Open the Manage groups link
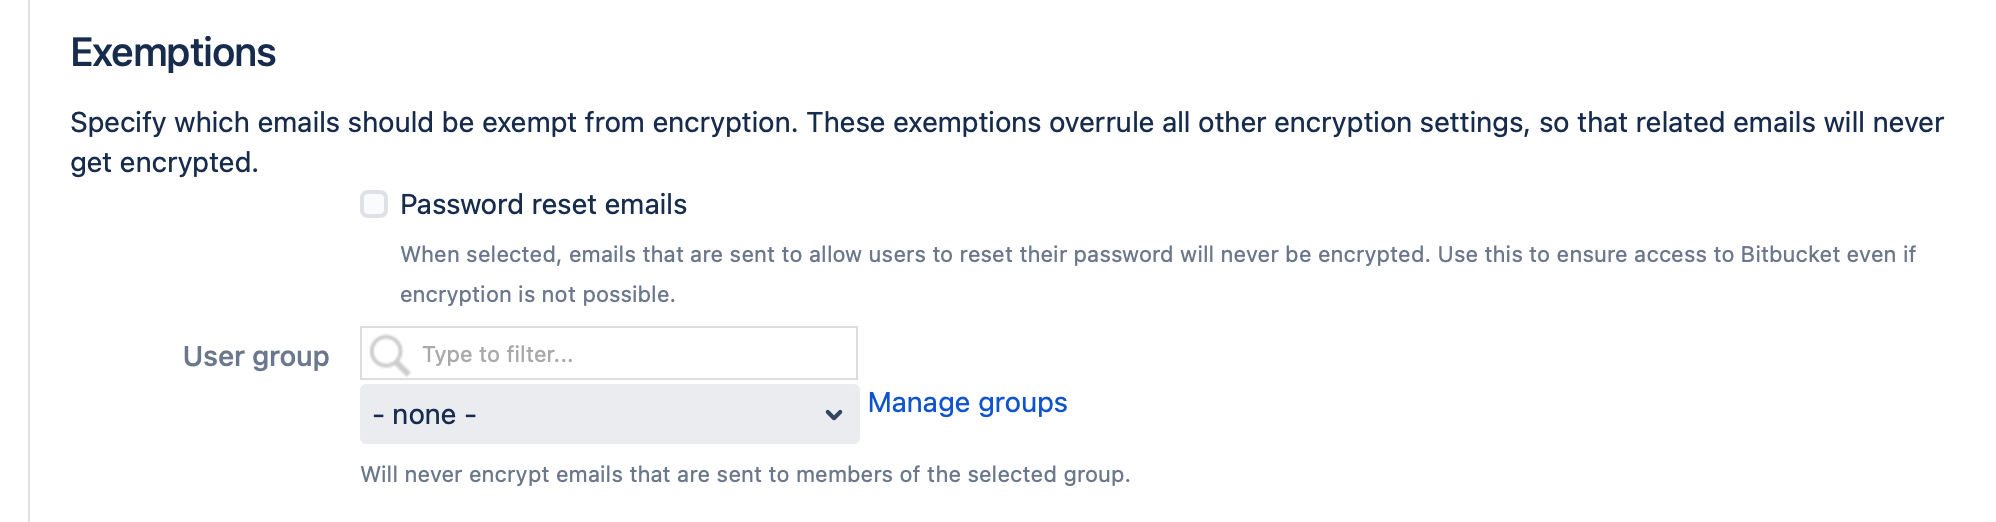The height and width of the screenshot is (522, 1996). [x=967, y=403]
